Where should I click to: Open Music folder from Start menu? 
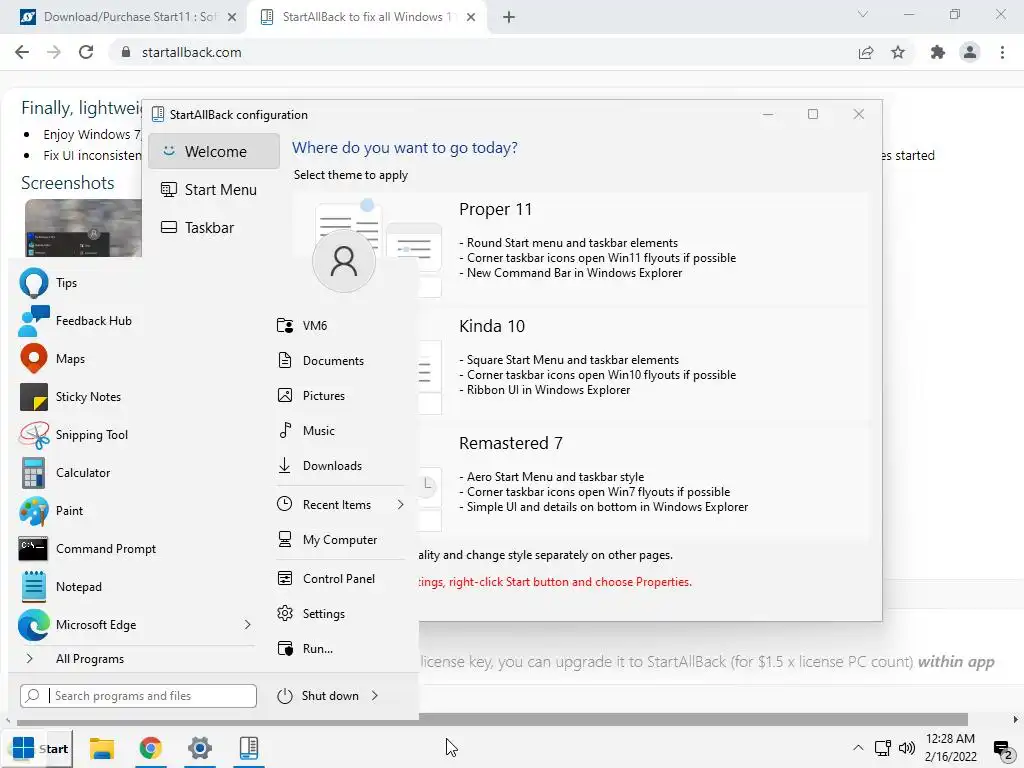point(341,430)
